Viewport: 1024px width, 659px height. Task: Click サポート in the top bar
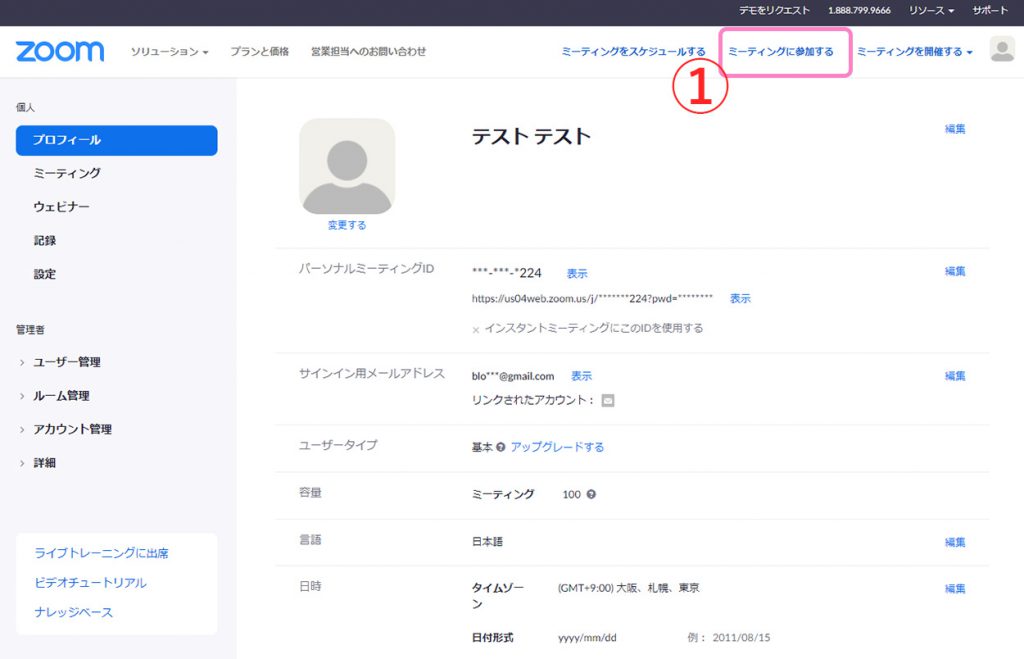point(989,10)
